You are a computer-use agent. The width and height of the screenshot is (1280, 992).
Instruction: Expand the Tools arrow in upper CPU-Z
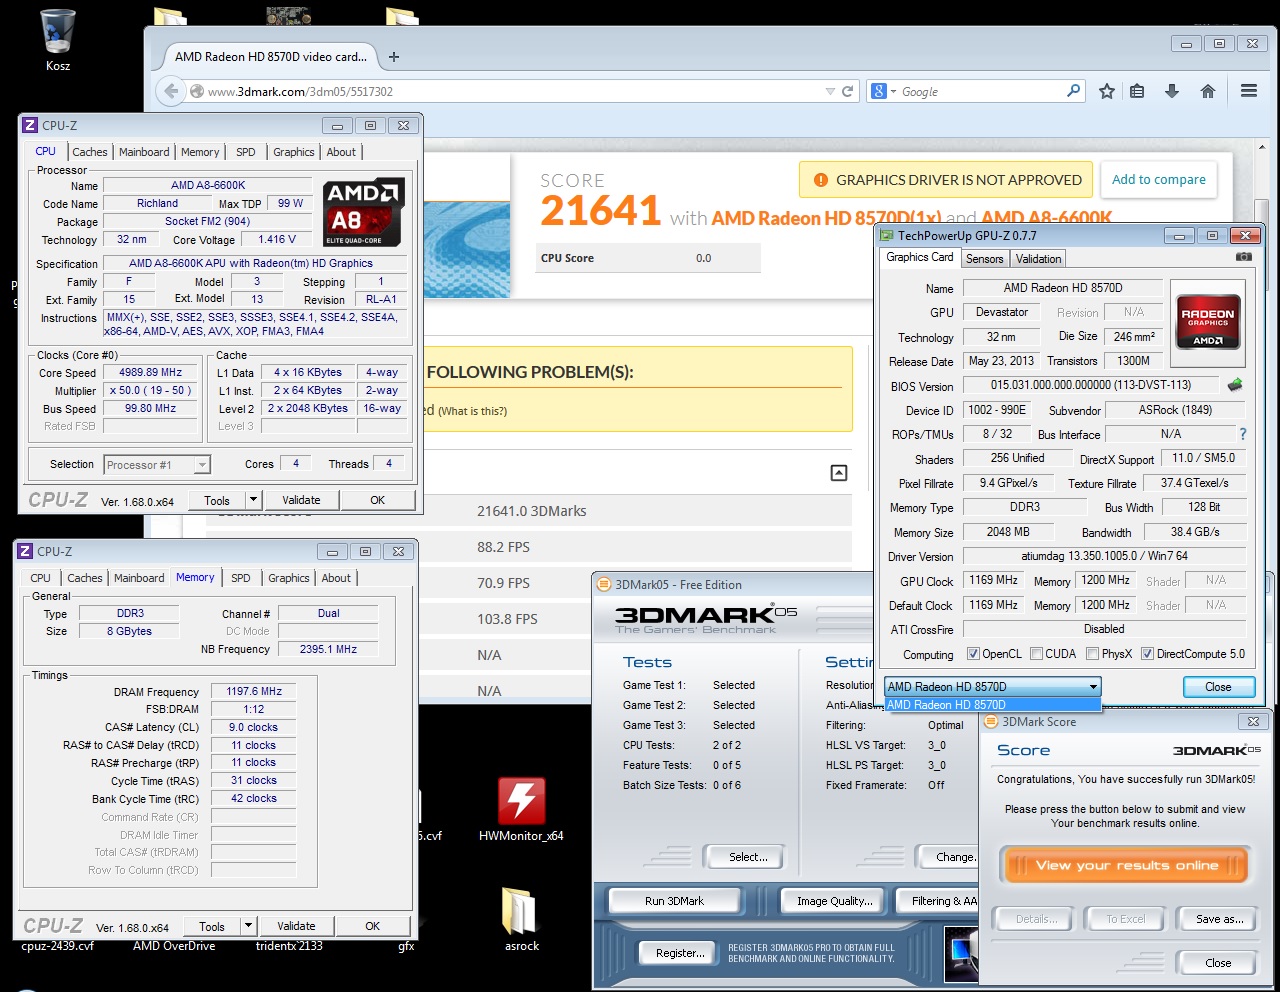tap(253, 500)
